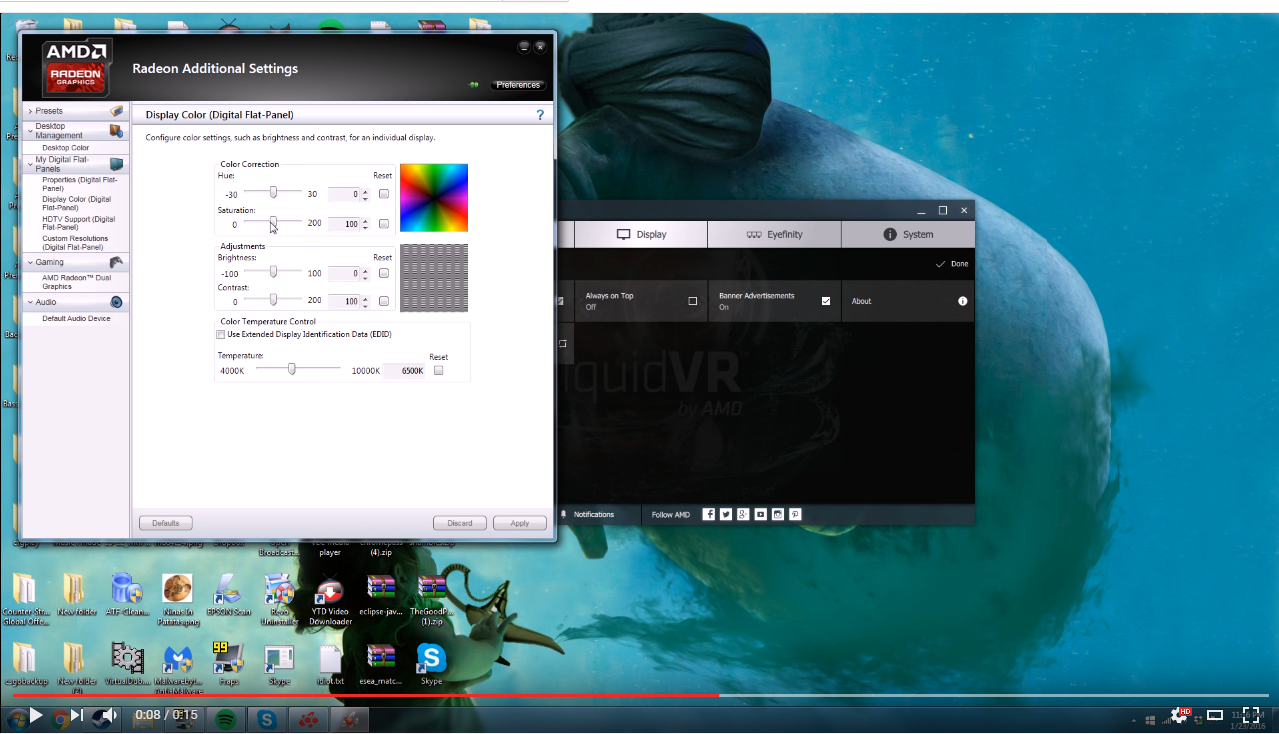The width and height of the screenshot is (1279, 734).
Task: Enable Use Extended Display Identification Data (EDID)
Action: click(221, 335)
